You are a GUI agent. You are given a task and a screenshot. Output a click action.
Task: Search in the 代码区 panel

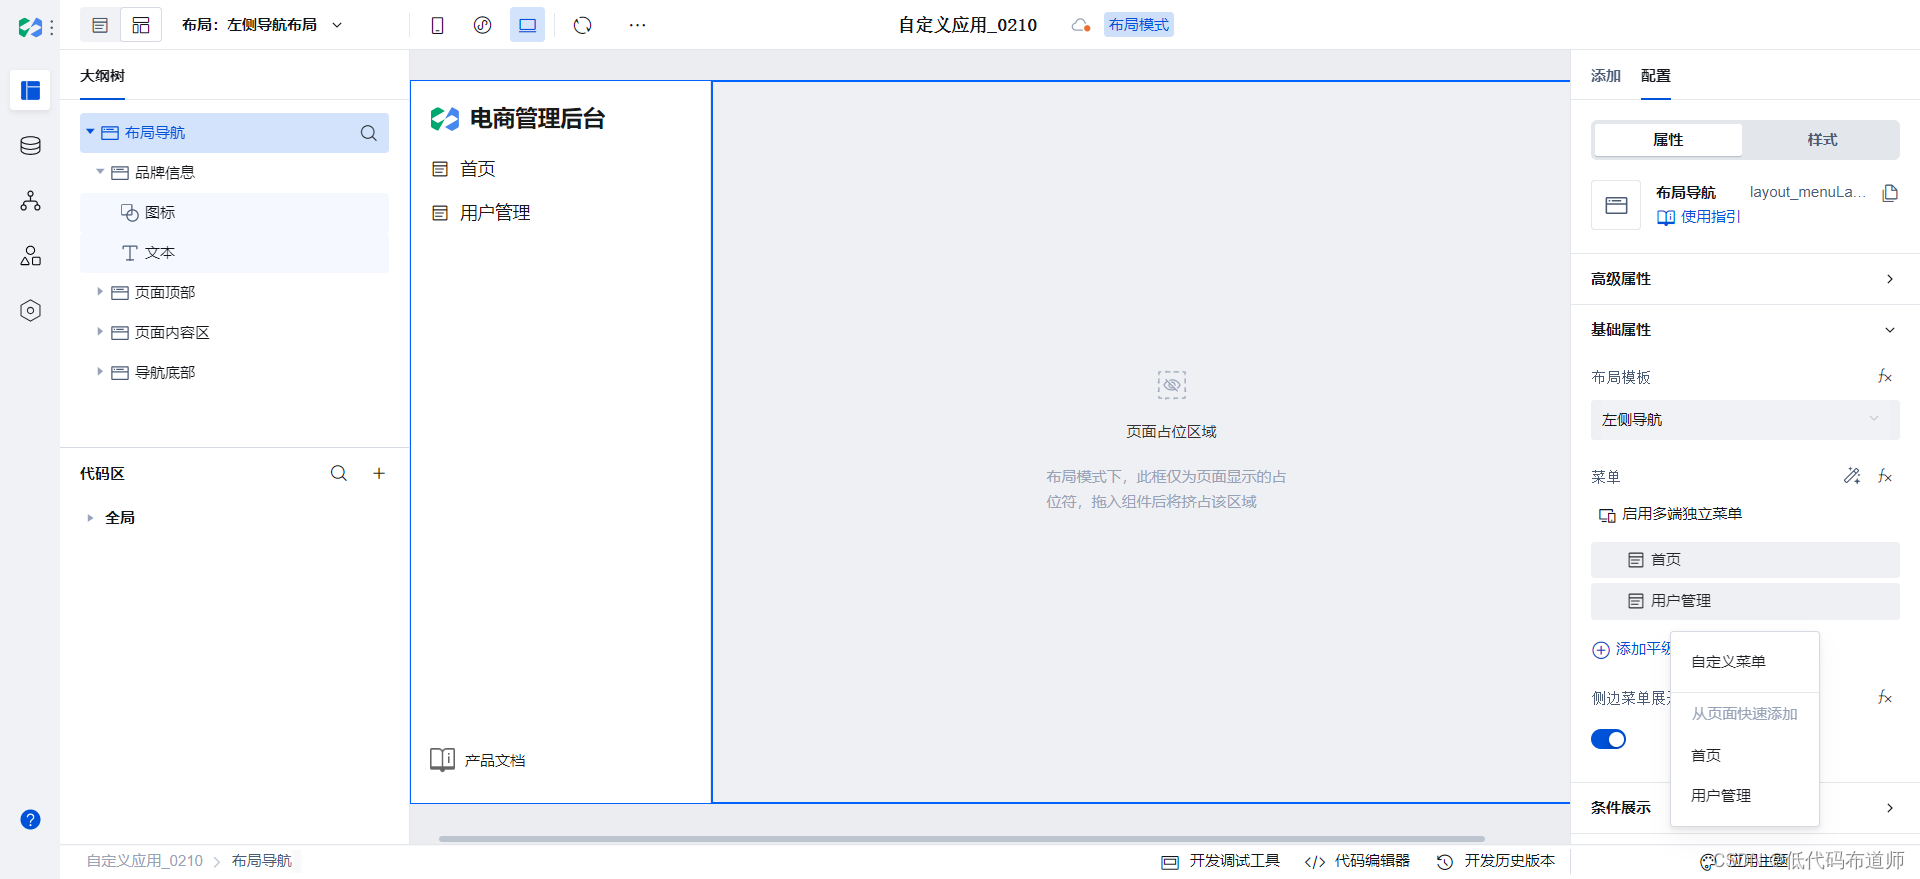click(339, 473)
